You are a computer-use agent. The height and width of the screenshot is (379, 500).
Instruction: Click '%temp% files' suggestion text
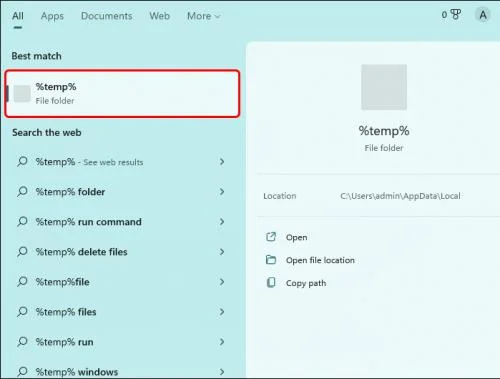click(66, 312)
